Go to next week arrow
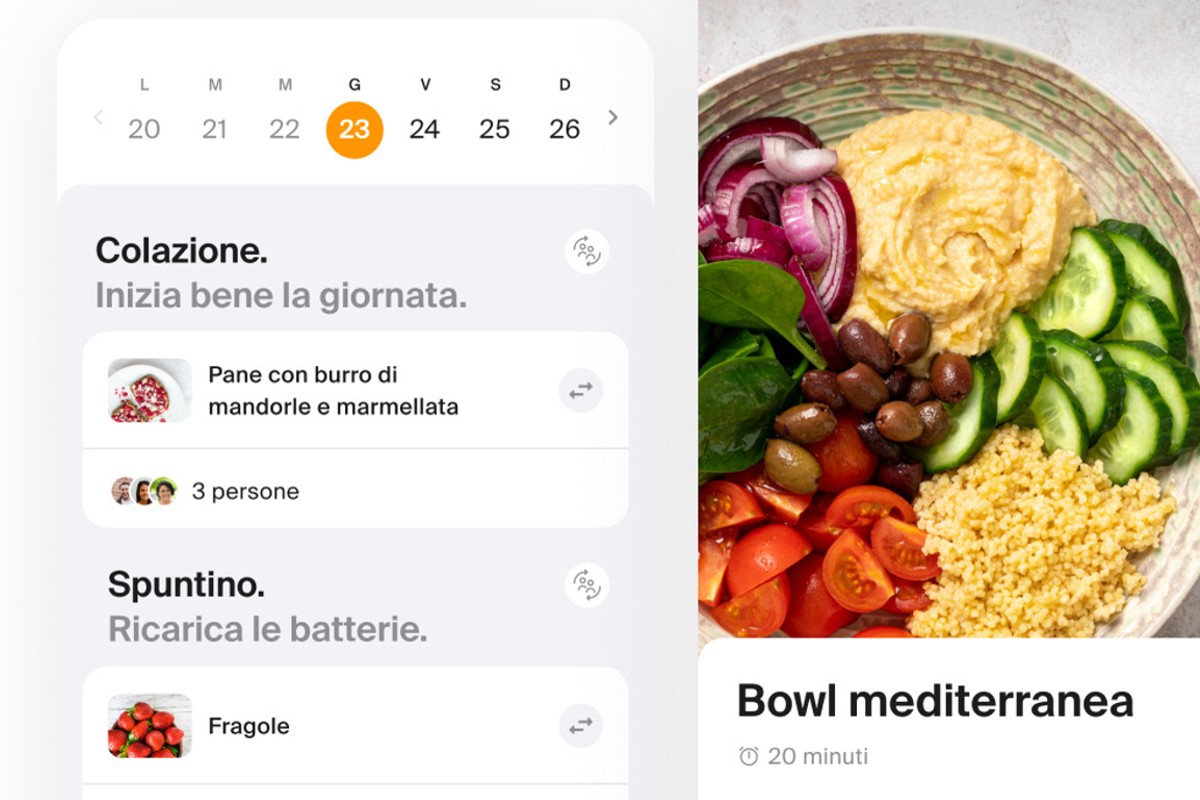Viewport: 1200px width, 800px height. pos(613,118)
